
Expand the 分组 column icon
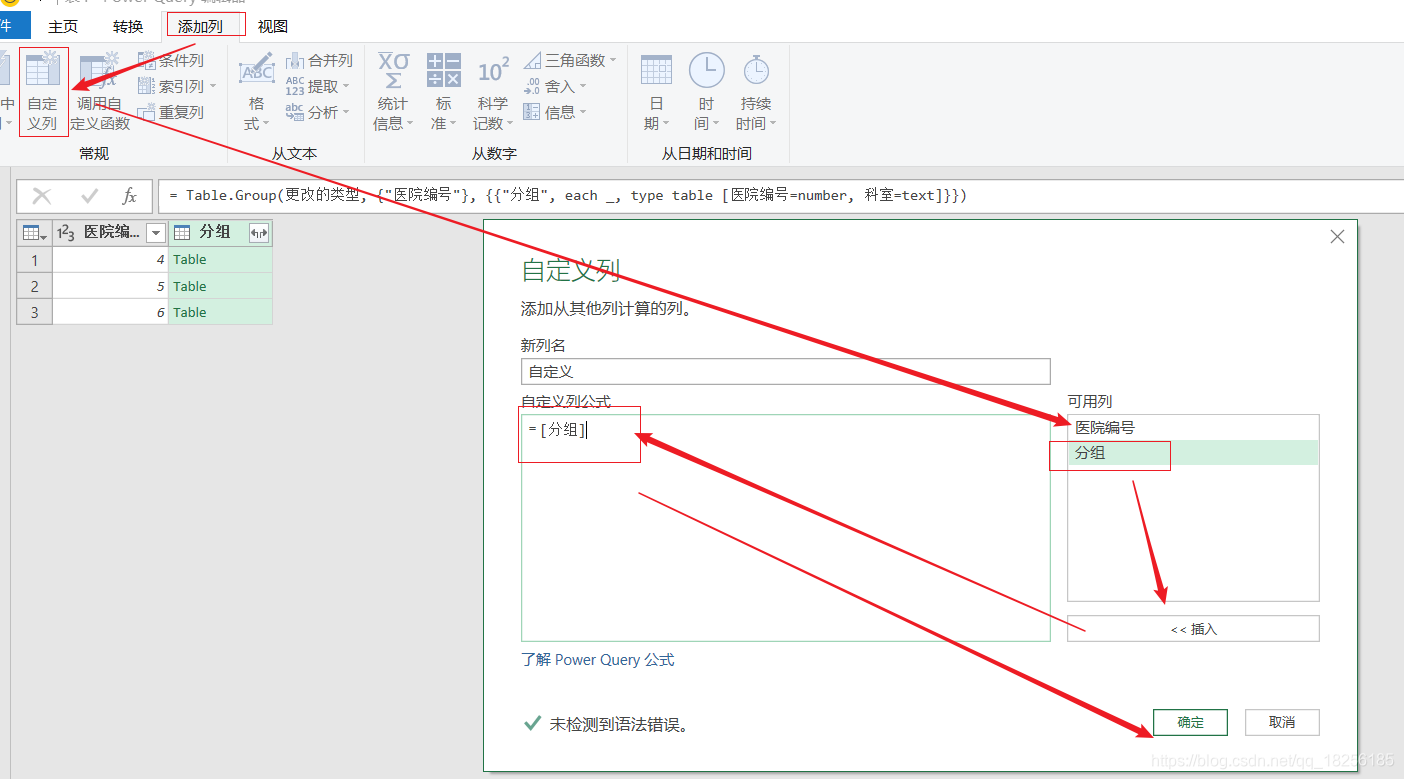click(259, 233)
